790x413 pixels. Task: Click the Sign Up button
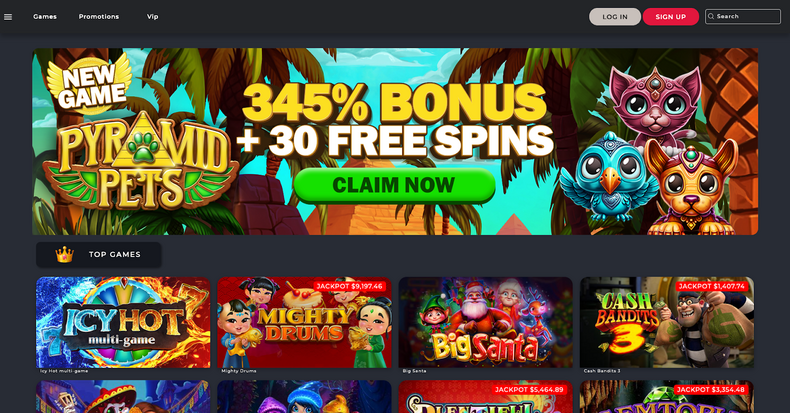[671, 17]
